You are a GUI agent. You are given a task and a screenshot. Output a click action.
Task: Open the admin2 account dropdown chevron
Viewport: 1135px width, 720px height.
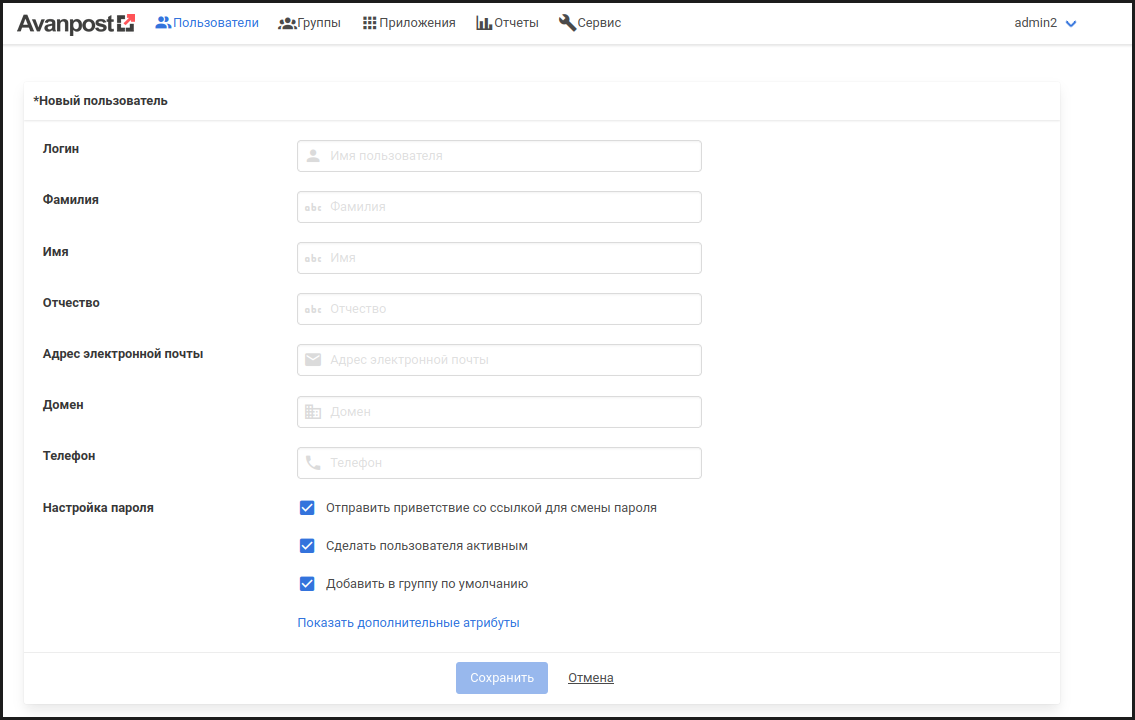(1071, 24)
